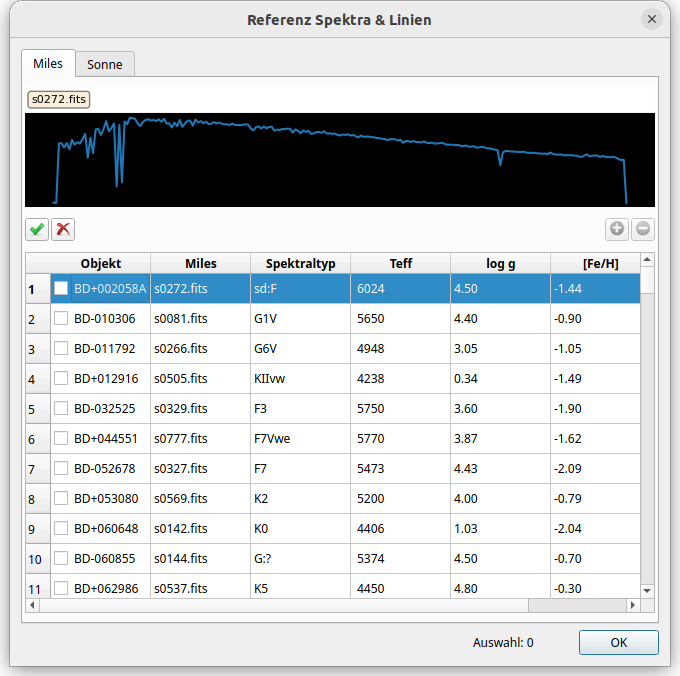
Task: Click the red X deselect icon
Action: [63, 229]
